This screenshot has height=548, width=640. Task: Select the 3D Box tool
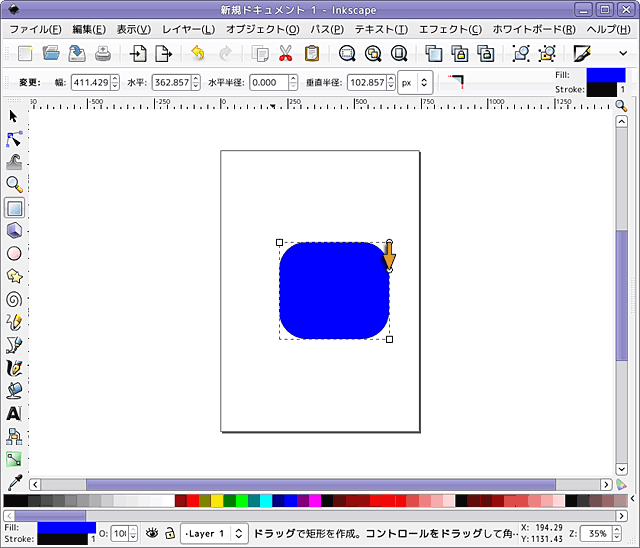point(14,231)
